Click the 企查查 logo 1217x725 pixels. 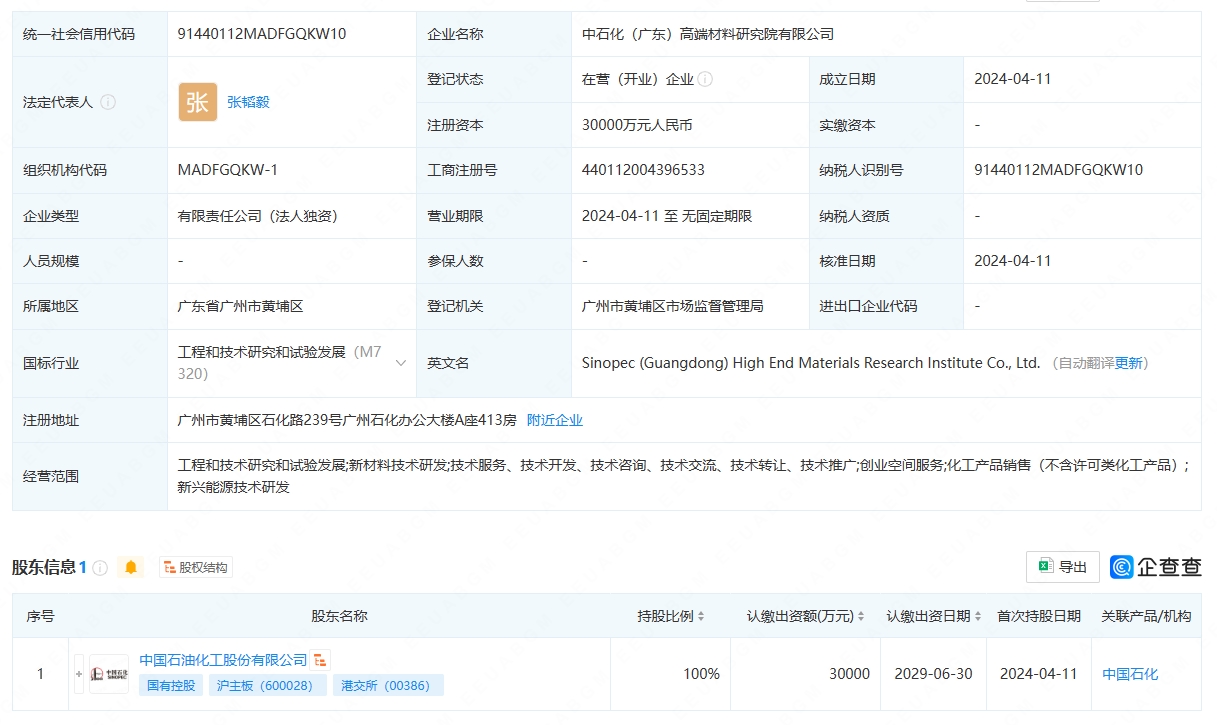1156,567
